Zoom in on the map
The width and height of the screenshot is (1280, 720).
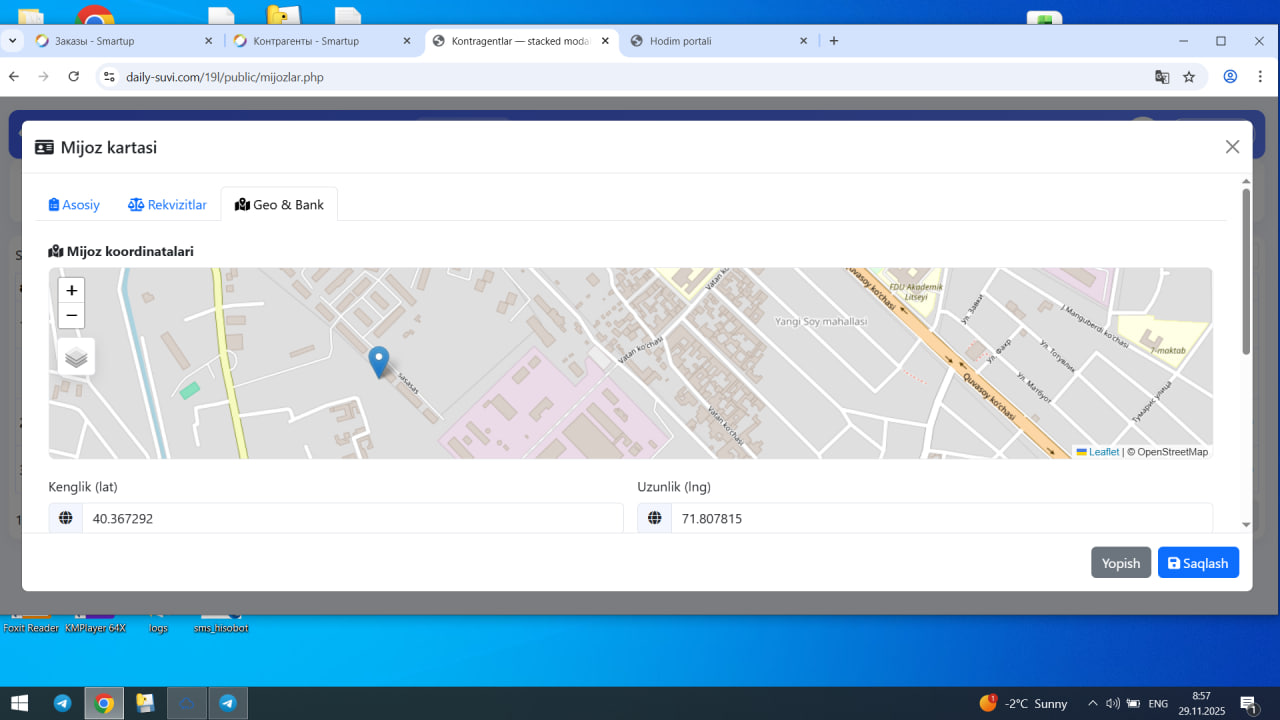coord(71,291)
